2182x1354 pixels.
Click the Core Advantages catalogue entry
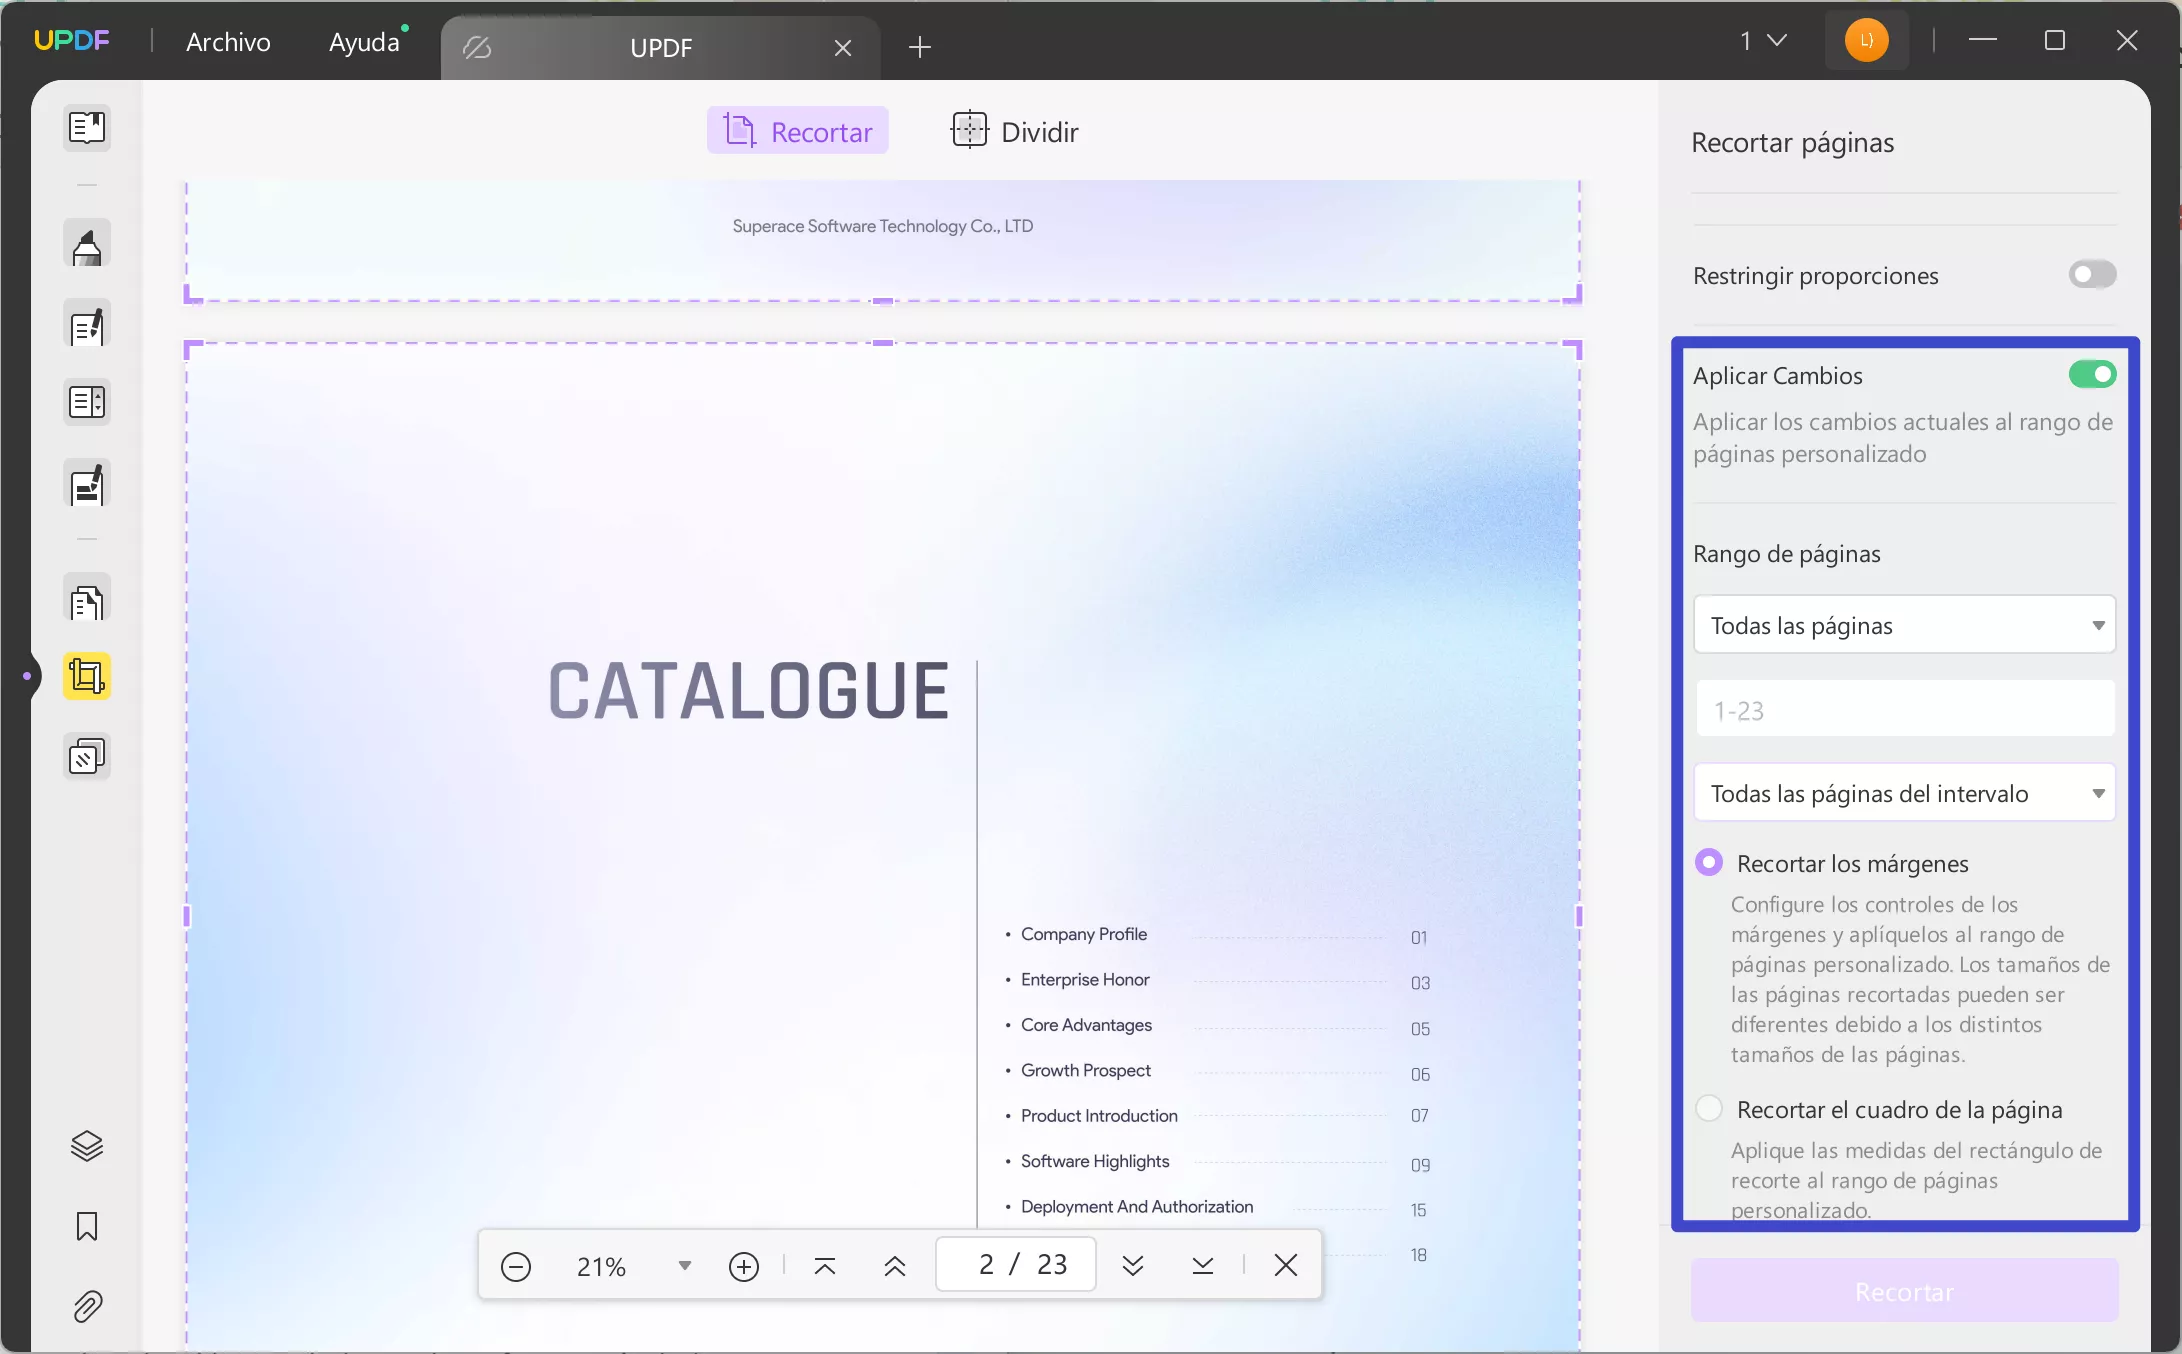1086,1025
